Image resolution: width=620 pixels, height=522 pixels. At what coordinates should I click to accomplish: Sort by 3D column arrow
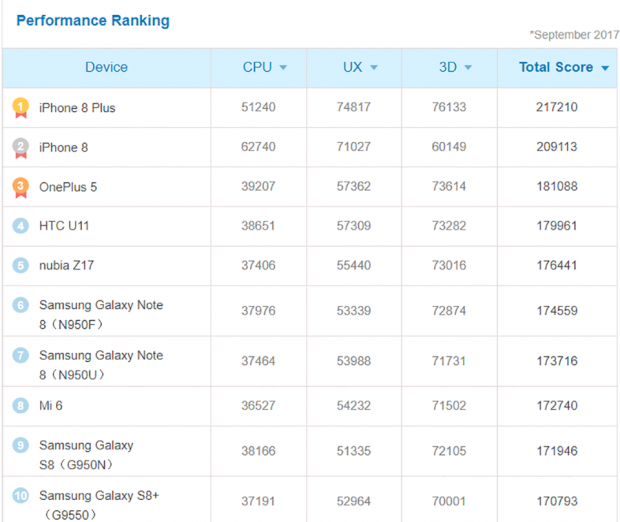click(470, 68)
